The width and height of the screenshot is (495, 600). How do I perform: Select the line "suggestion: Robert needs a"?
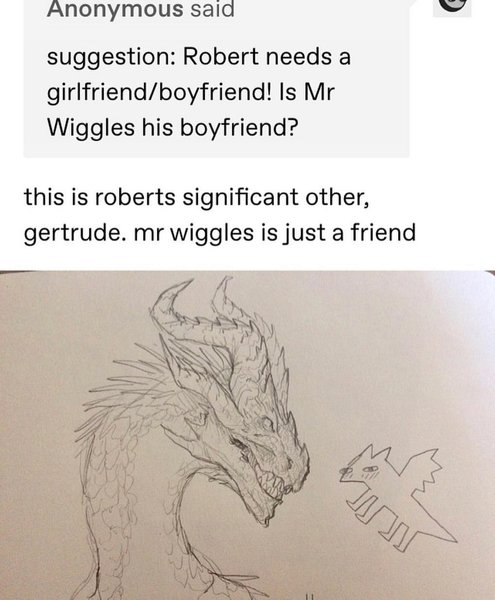tap(199, 58)
